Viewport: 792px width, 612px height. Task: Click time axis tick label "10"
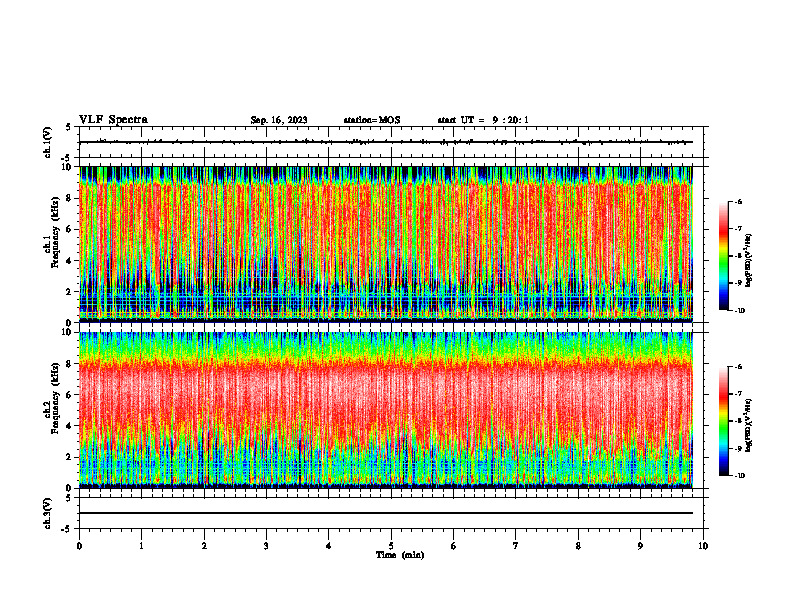pyautogui.click(x=703, y=546)
